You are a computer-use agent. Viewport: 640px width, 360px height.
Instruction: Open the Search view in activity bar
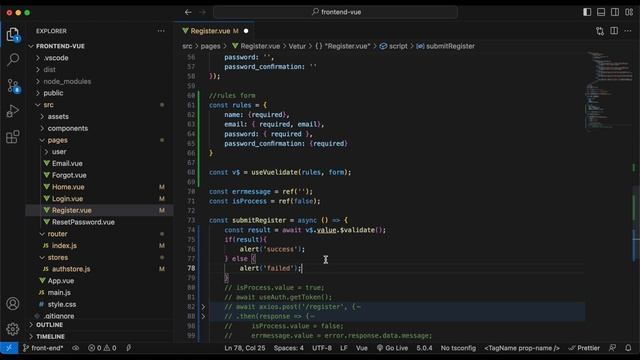[x=13, y=60]
